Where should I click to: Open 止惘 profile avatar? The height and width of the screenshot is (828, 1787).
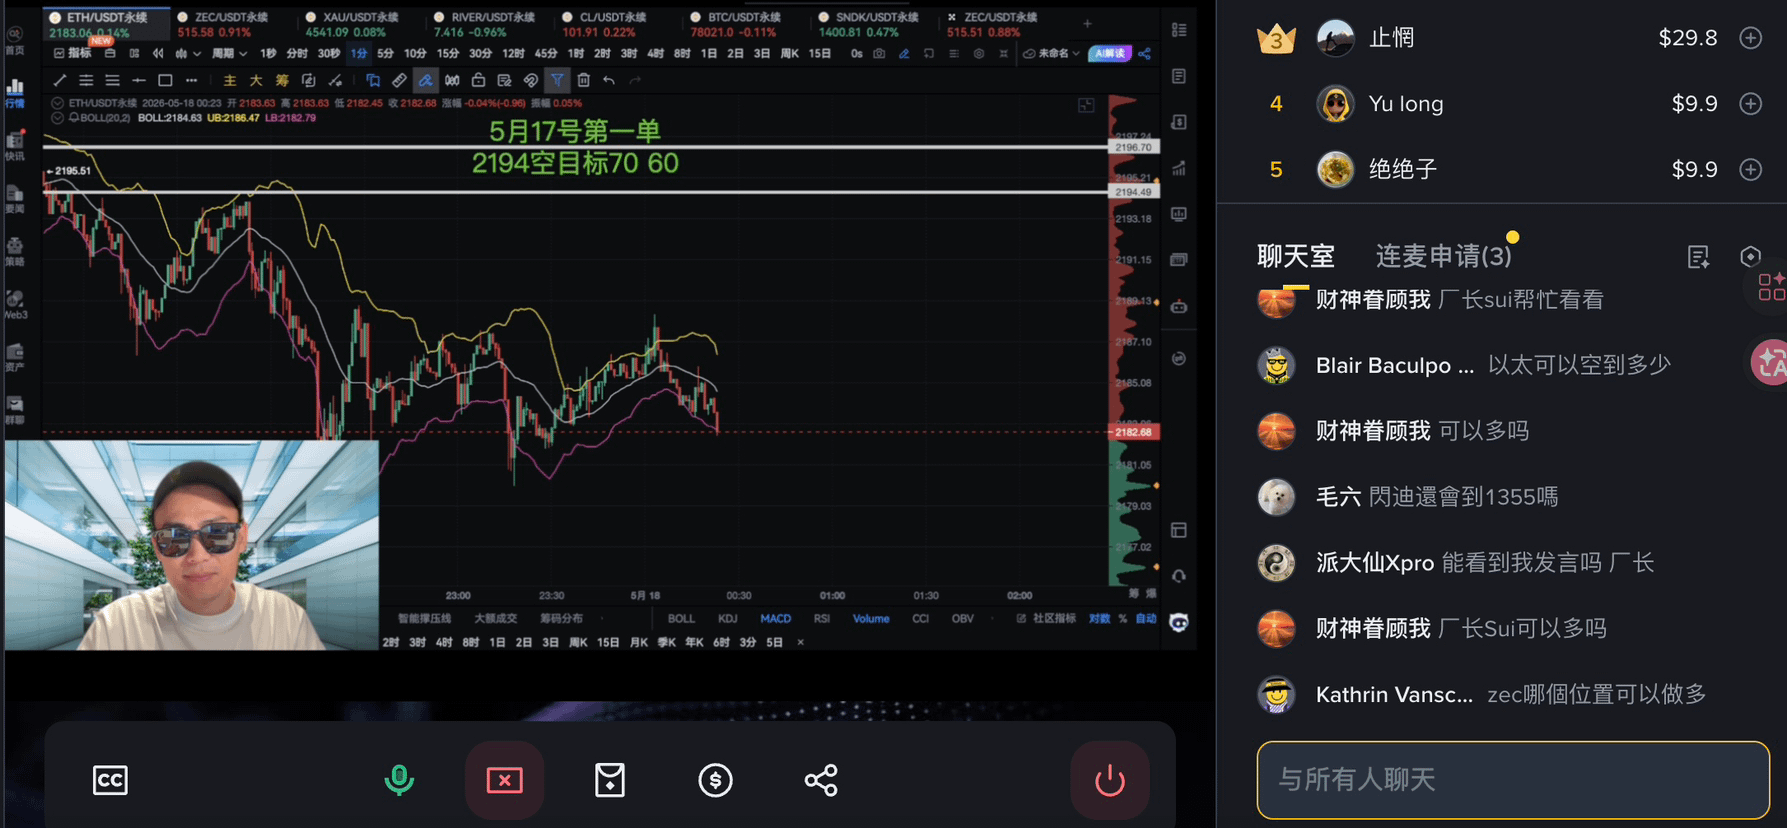[x=1335, y=38]
